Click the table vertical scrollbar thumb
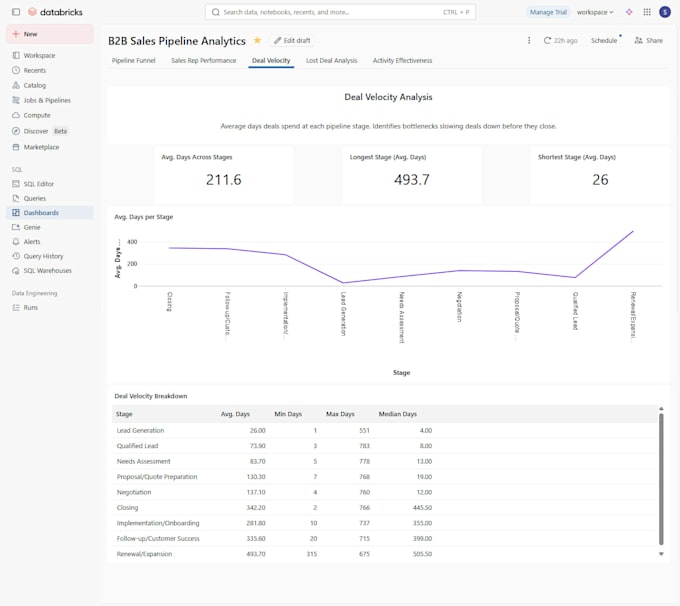The height and width of the screenshot is (606, 680). [661, 479]
